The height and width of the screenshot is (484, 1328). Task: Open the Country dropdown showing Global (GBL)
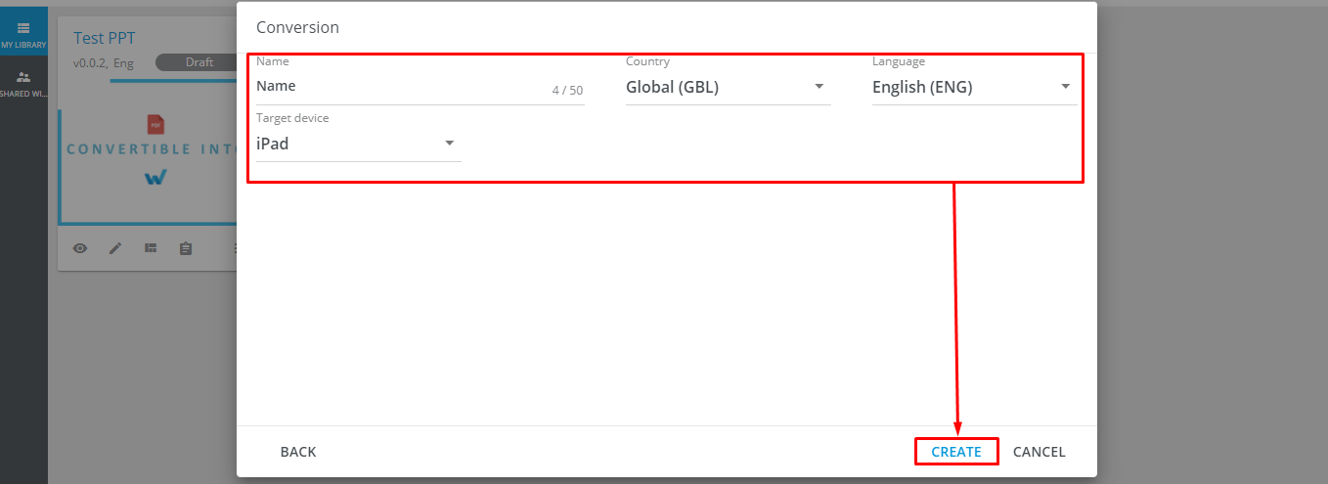[727, 87]
